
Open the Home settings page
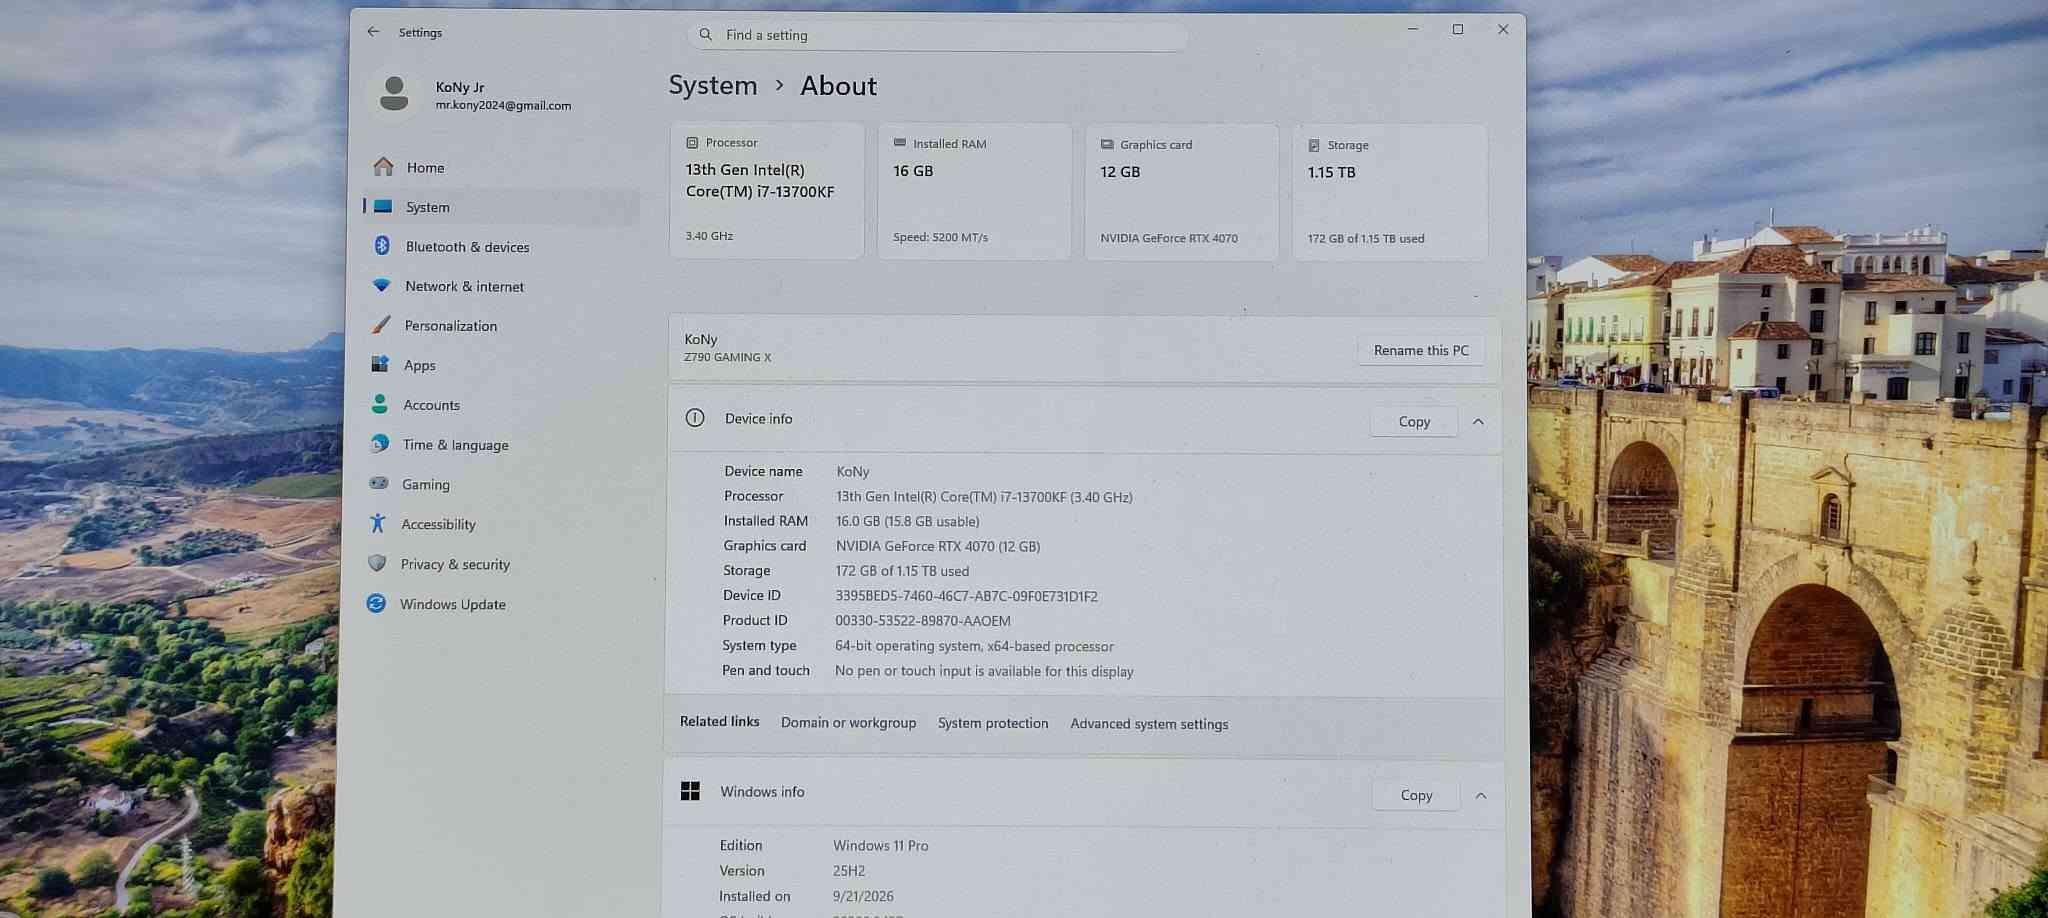pyautogui.click(x=503, y=168)
